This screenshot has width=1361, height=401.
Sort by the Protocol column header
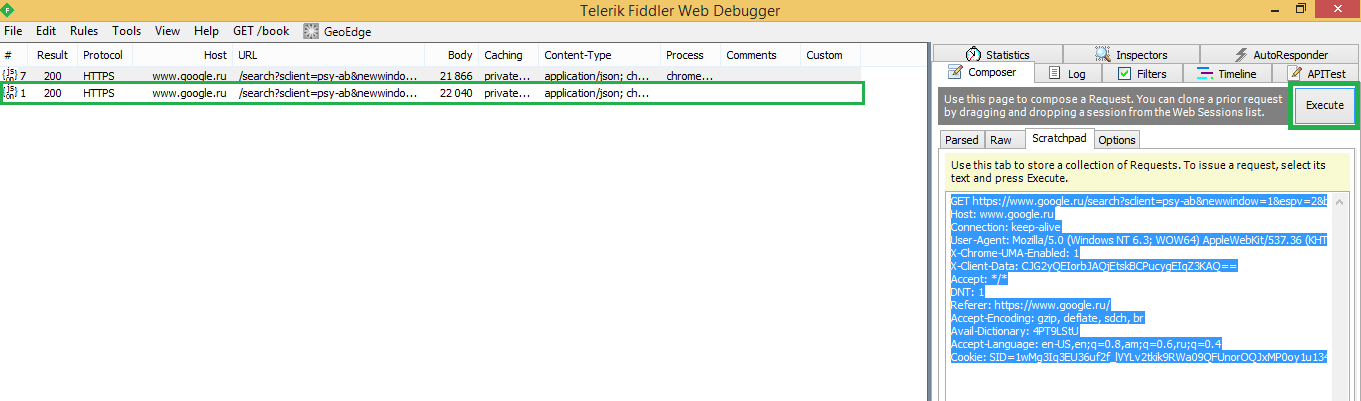click(105, 55)
